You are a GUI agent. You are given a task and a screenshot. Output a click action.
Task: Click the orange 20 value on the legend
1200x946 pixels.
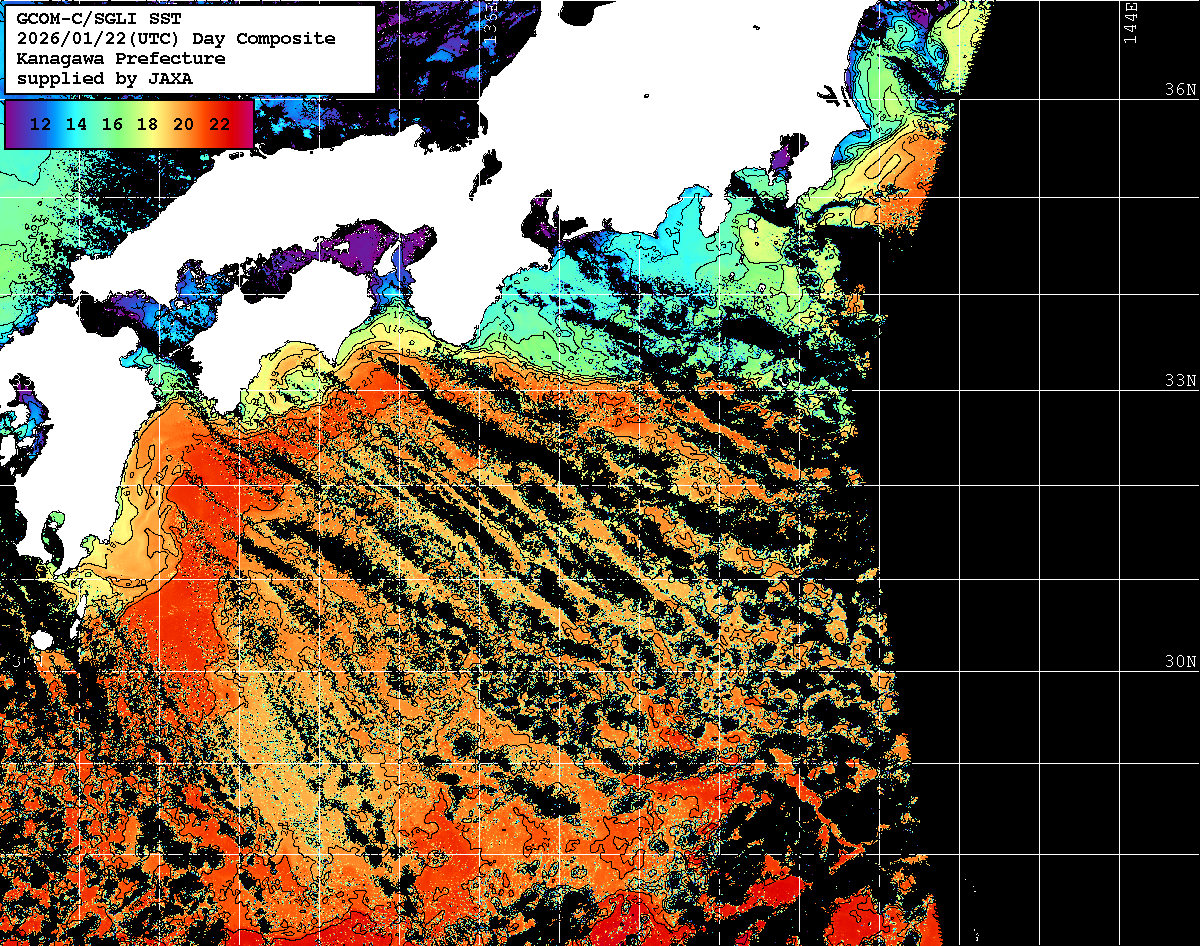(183, 124)
